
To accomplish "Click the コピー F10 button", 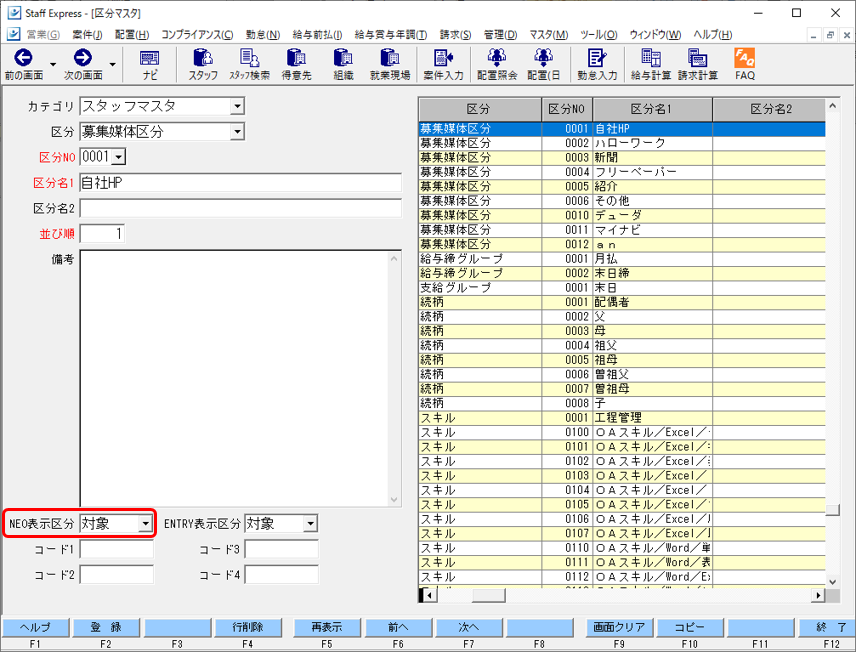I will click(x=689, y=627).
